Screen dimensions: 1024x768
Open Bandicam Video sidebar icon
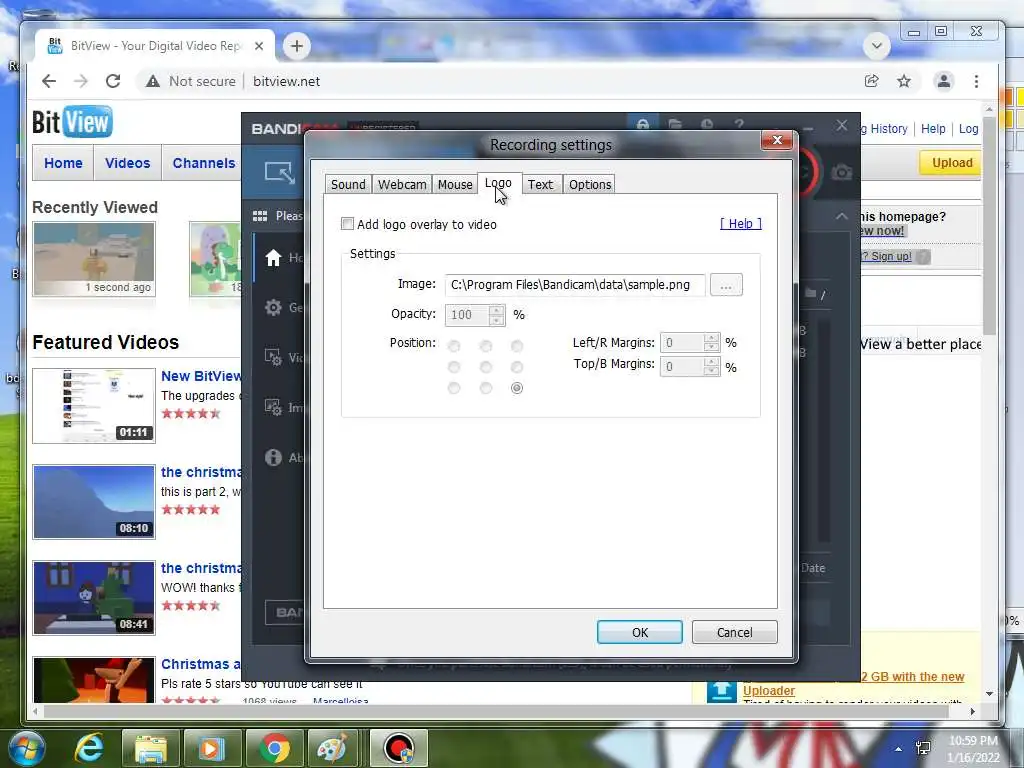pyautogui.click(x=273, y=357)
